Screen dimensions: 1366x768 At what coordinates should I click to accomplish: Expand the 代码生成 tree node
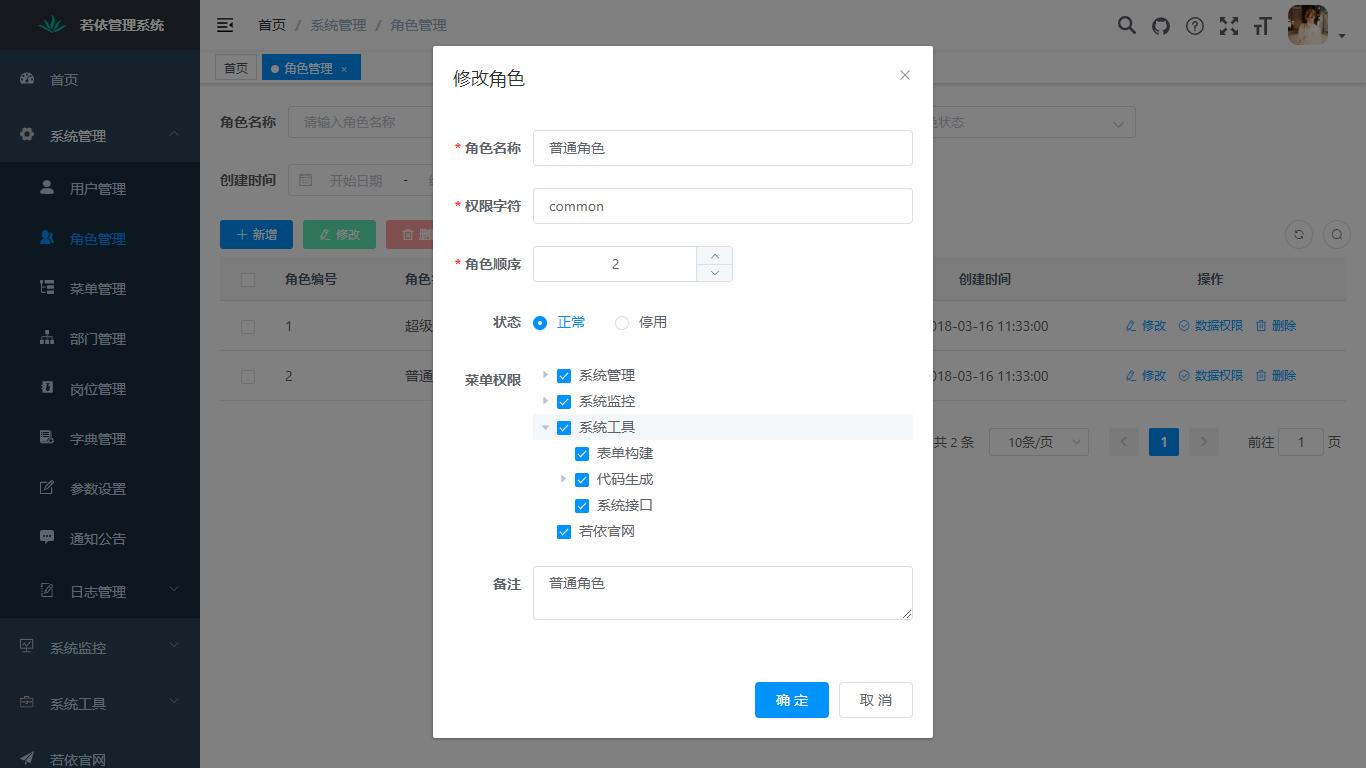point(563,479)
